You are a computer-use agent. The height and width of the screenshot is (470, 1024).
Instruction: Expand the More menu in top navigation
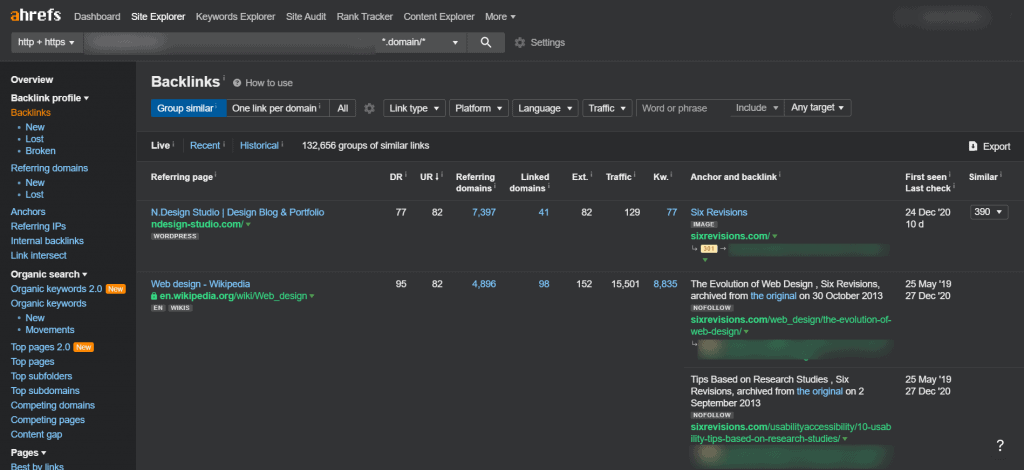click(500, 16)
